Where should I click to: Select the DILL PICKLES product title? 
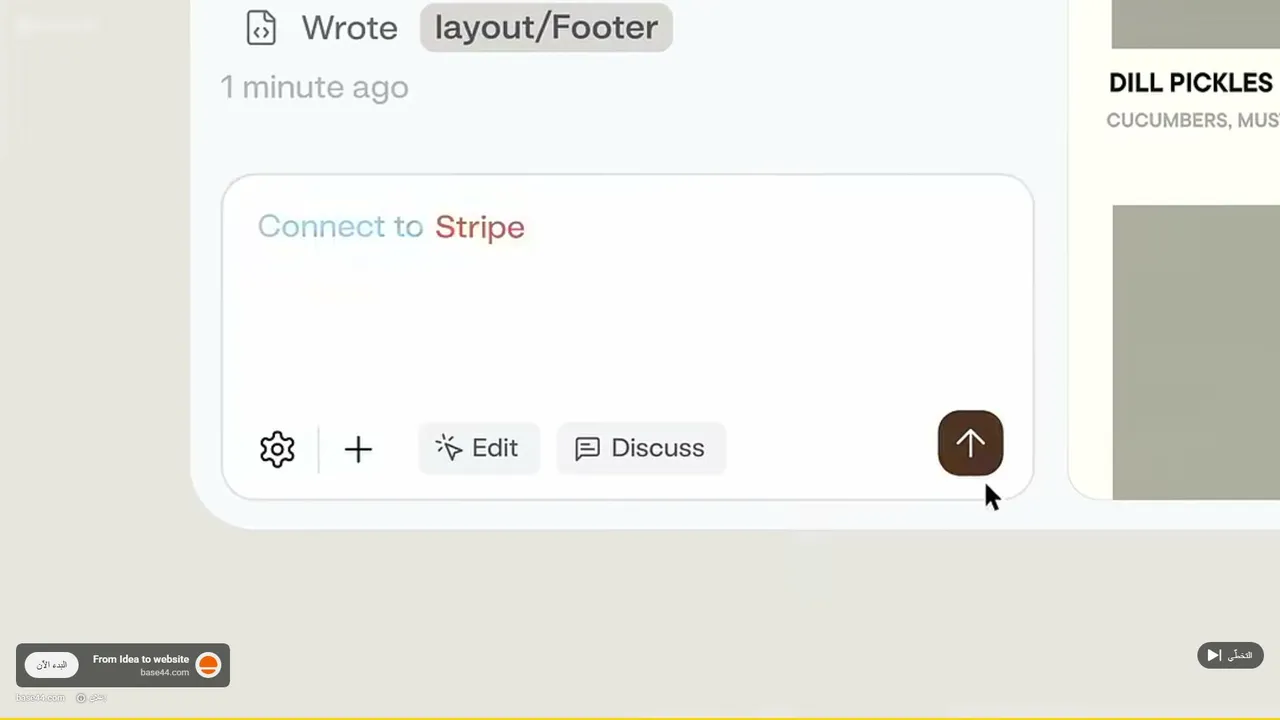click(1190, 83)
